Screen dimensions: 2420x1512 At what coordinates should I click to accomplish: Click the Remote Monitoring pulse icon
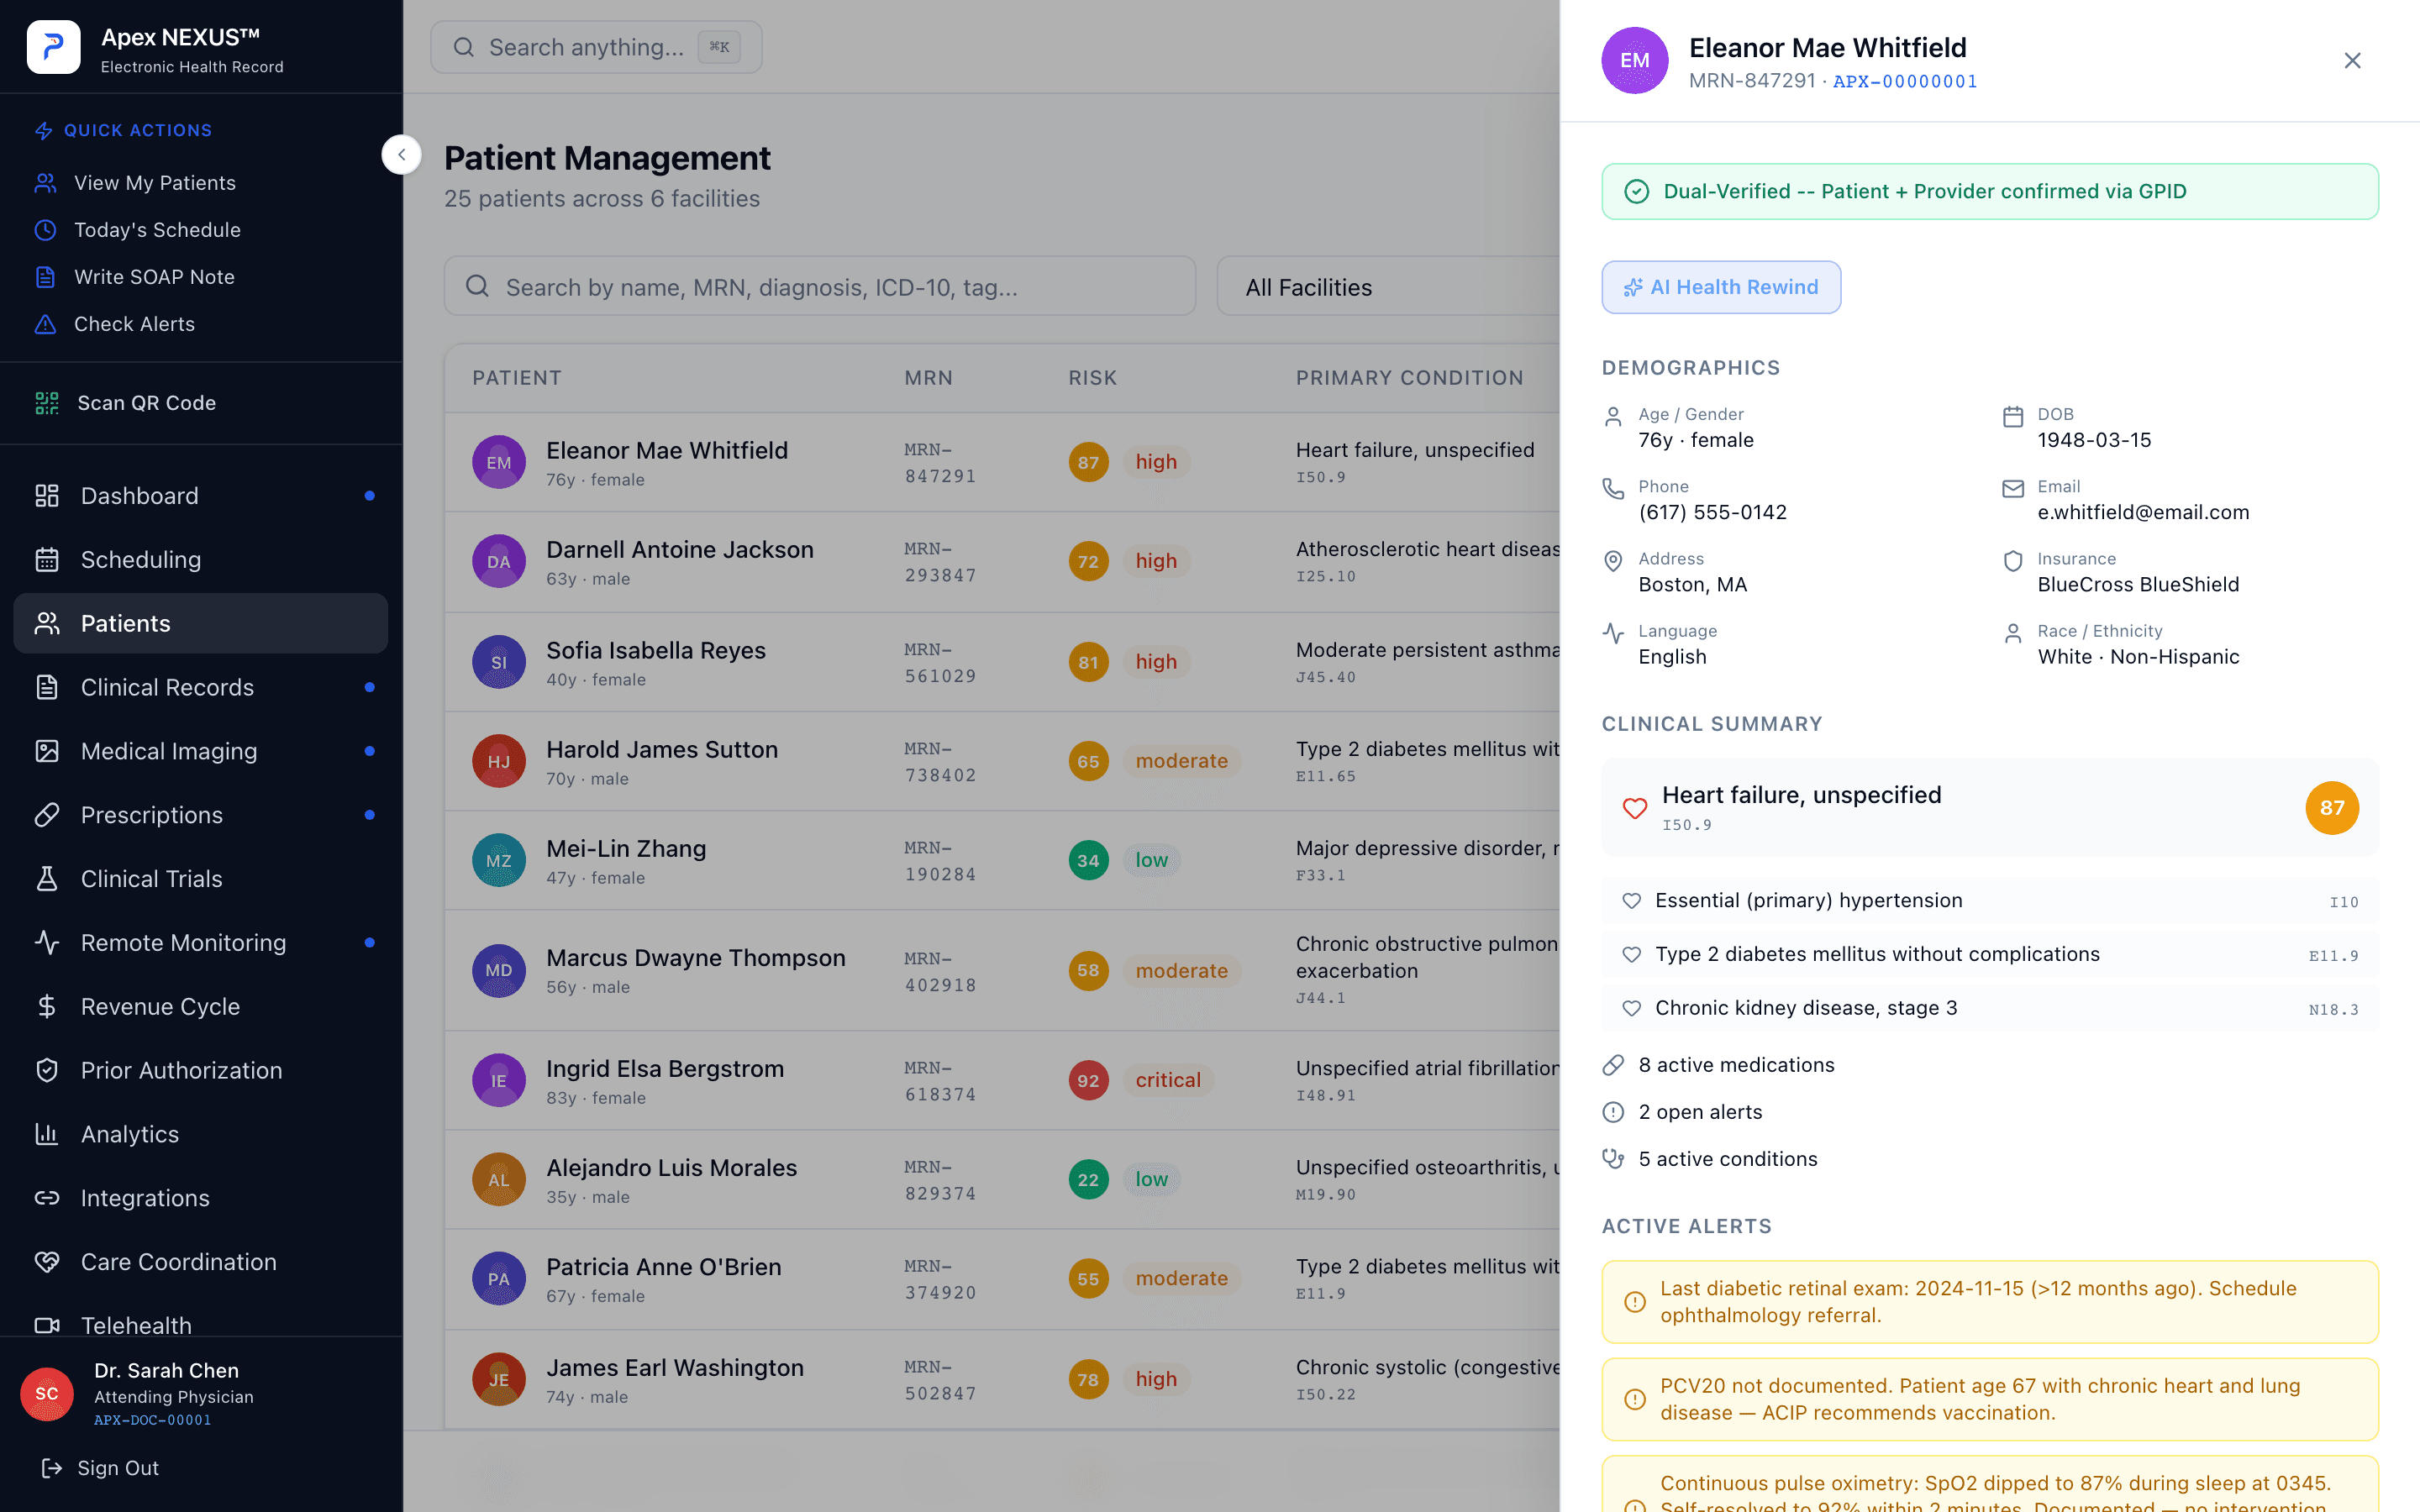point(47,943)
